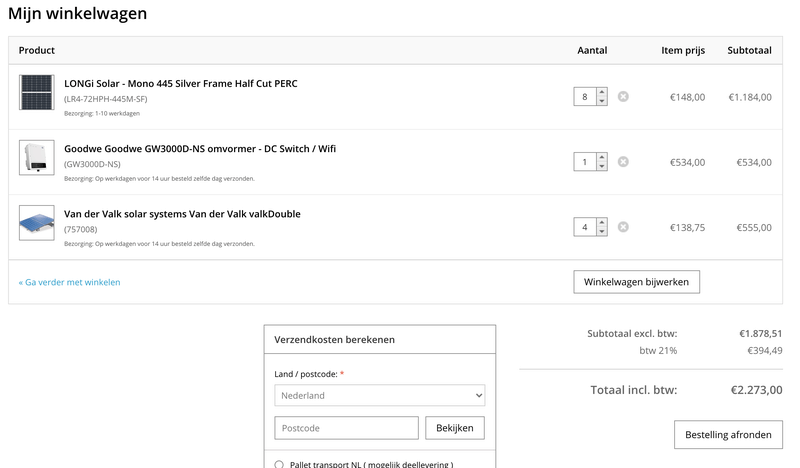800x468 pixels.
Task: Click the Mijn winkelwagen page title
Action: (x=78, y=13)
